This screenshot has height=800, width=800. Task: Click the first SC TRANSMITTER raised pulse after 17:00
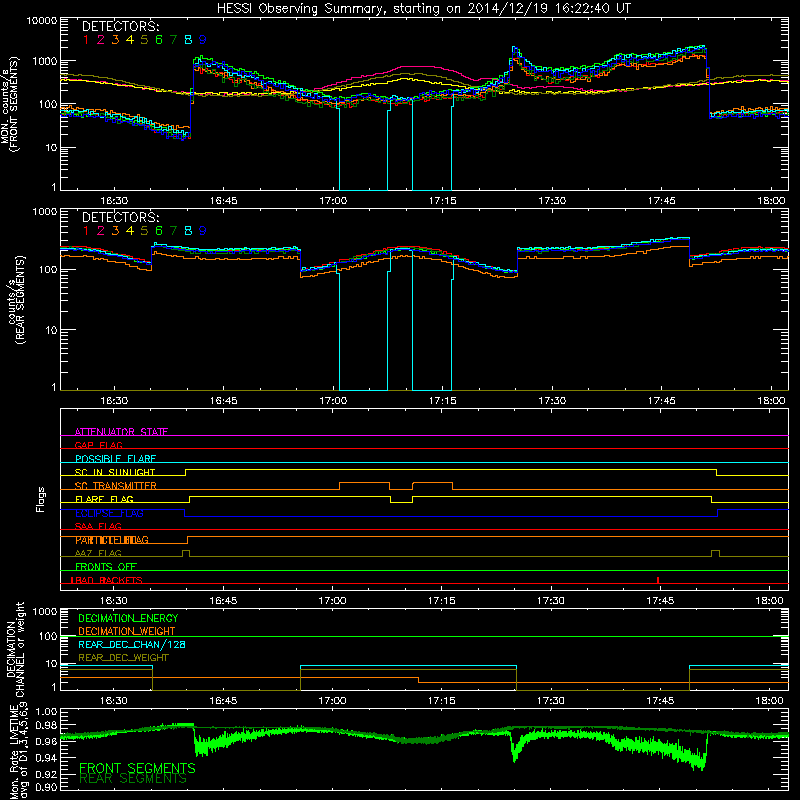364,486
